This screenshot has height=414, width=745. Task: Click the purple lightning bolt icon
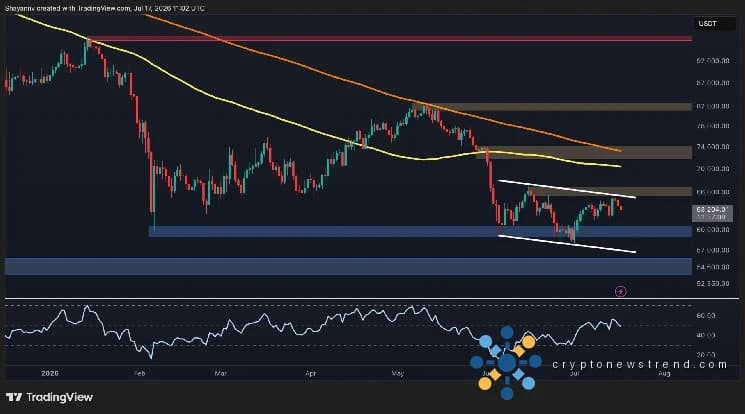coord(621,291)
